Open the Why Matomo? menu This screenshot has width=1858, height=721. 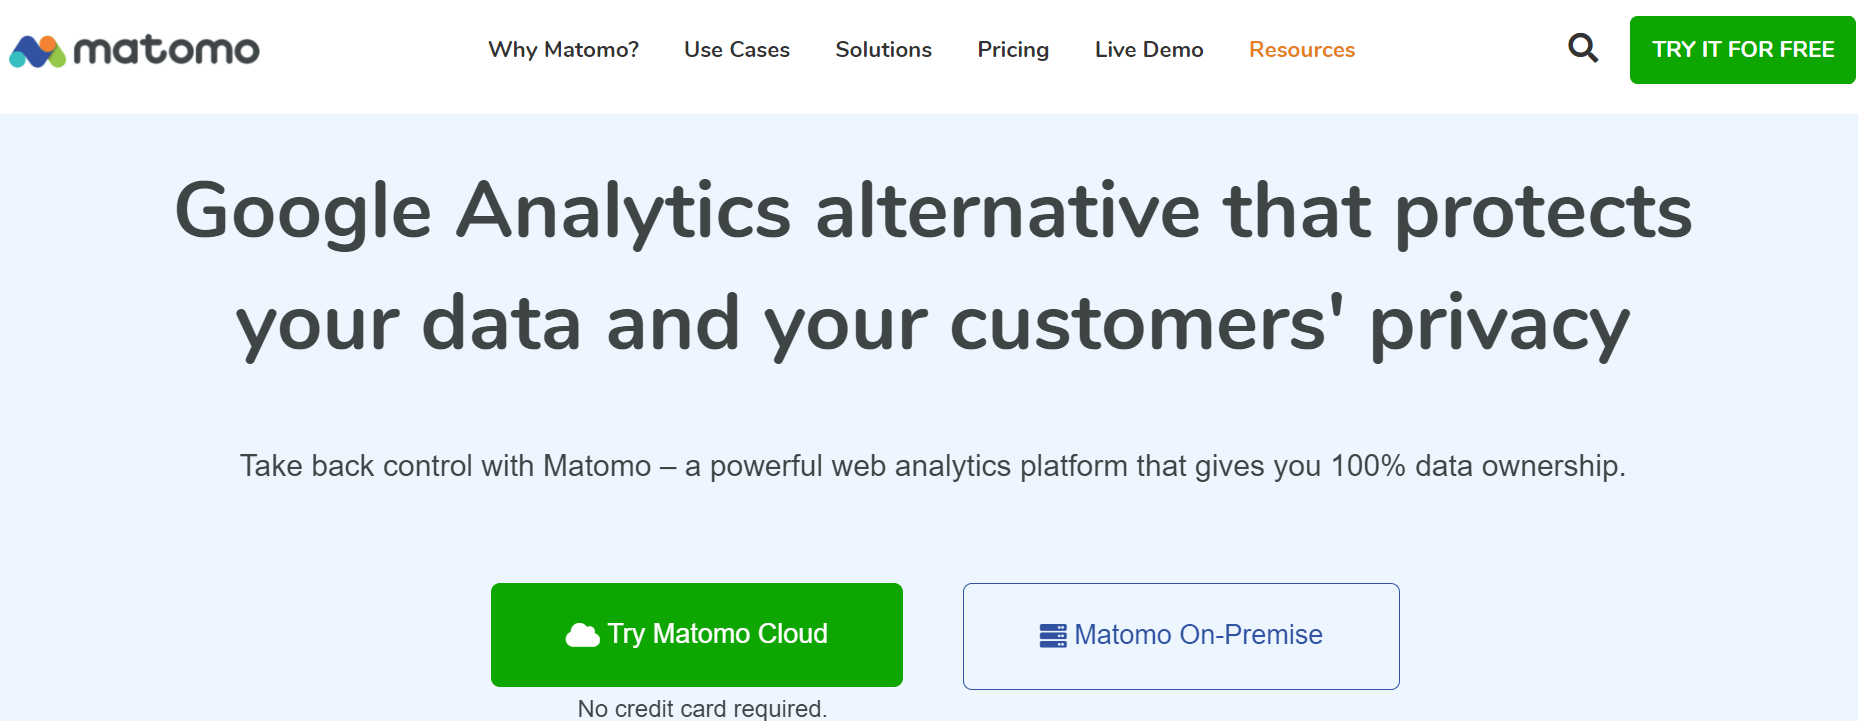click(x=563, y=49)
